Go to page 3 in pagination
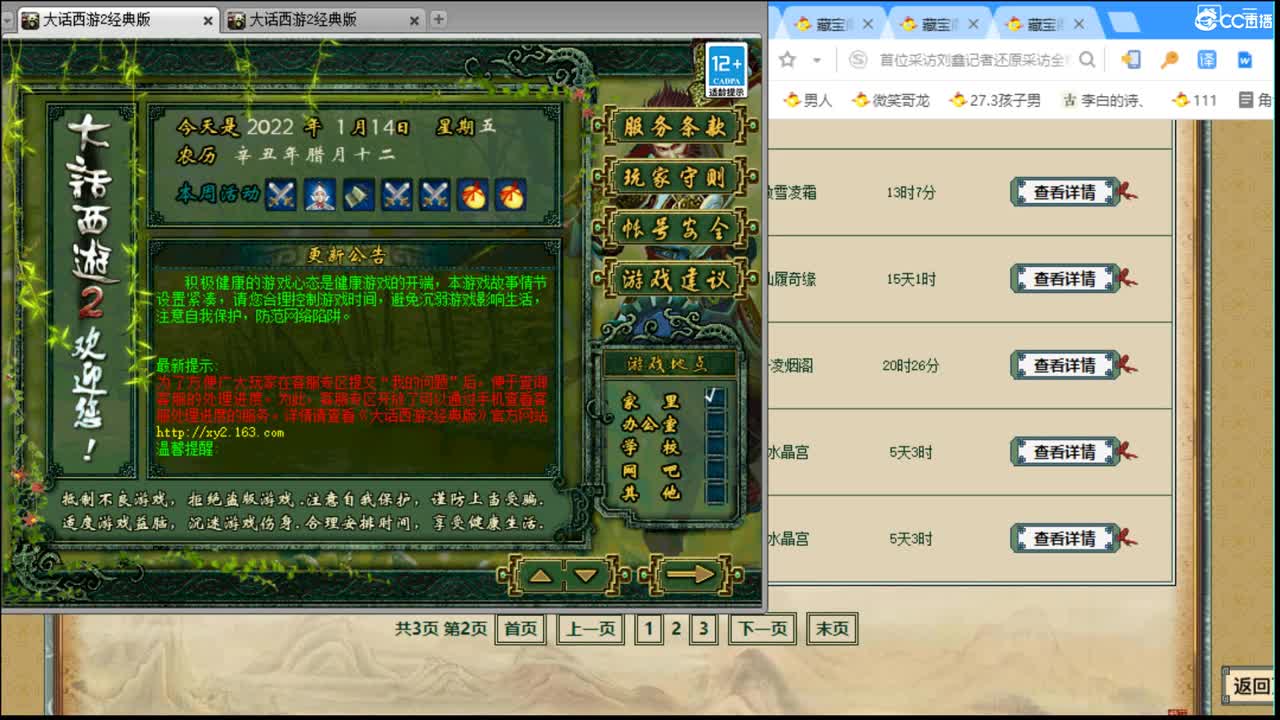Screen dimensions: 1280x720 (x=703, y=629)
